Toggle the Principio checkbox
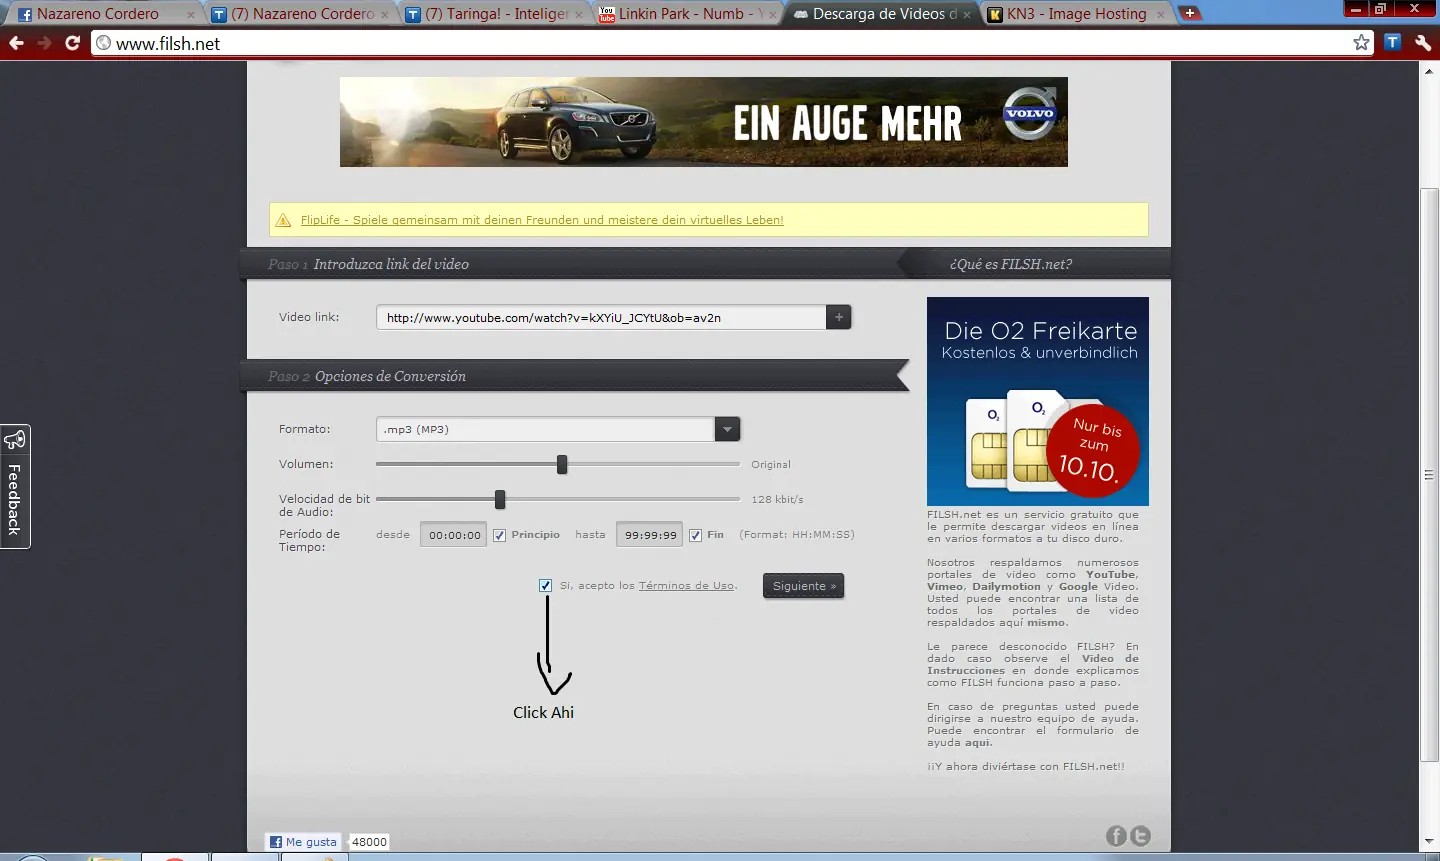 click(499, 535)
